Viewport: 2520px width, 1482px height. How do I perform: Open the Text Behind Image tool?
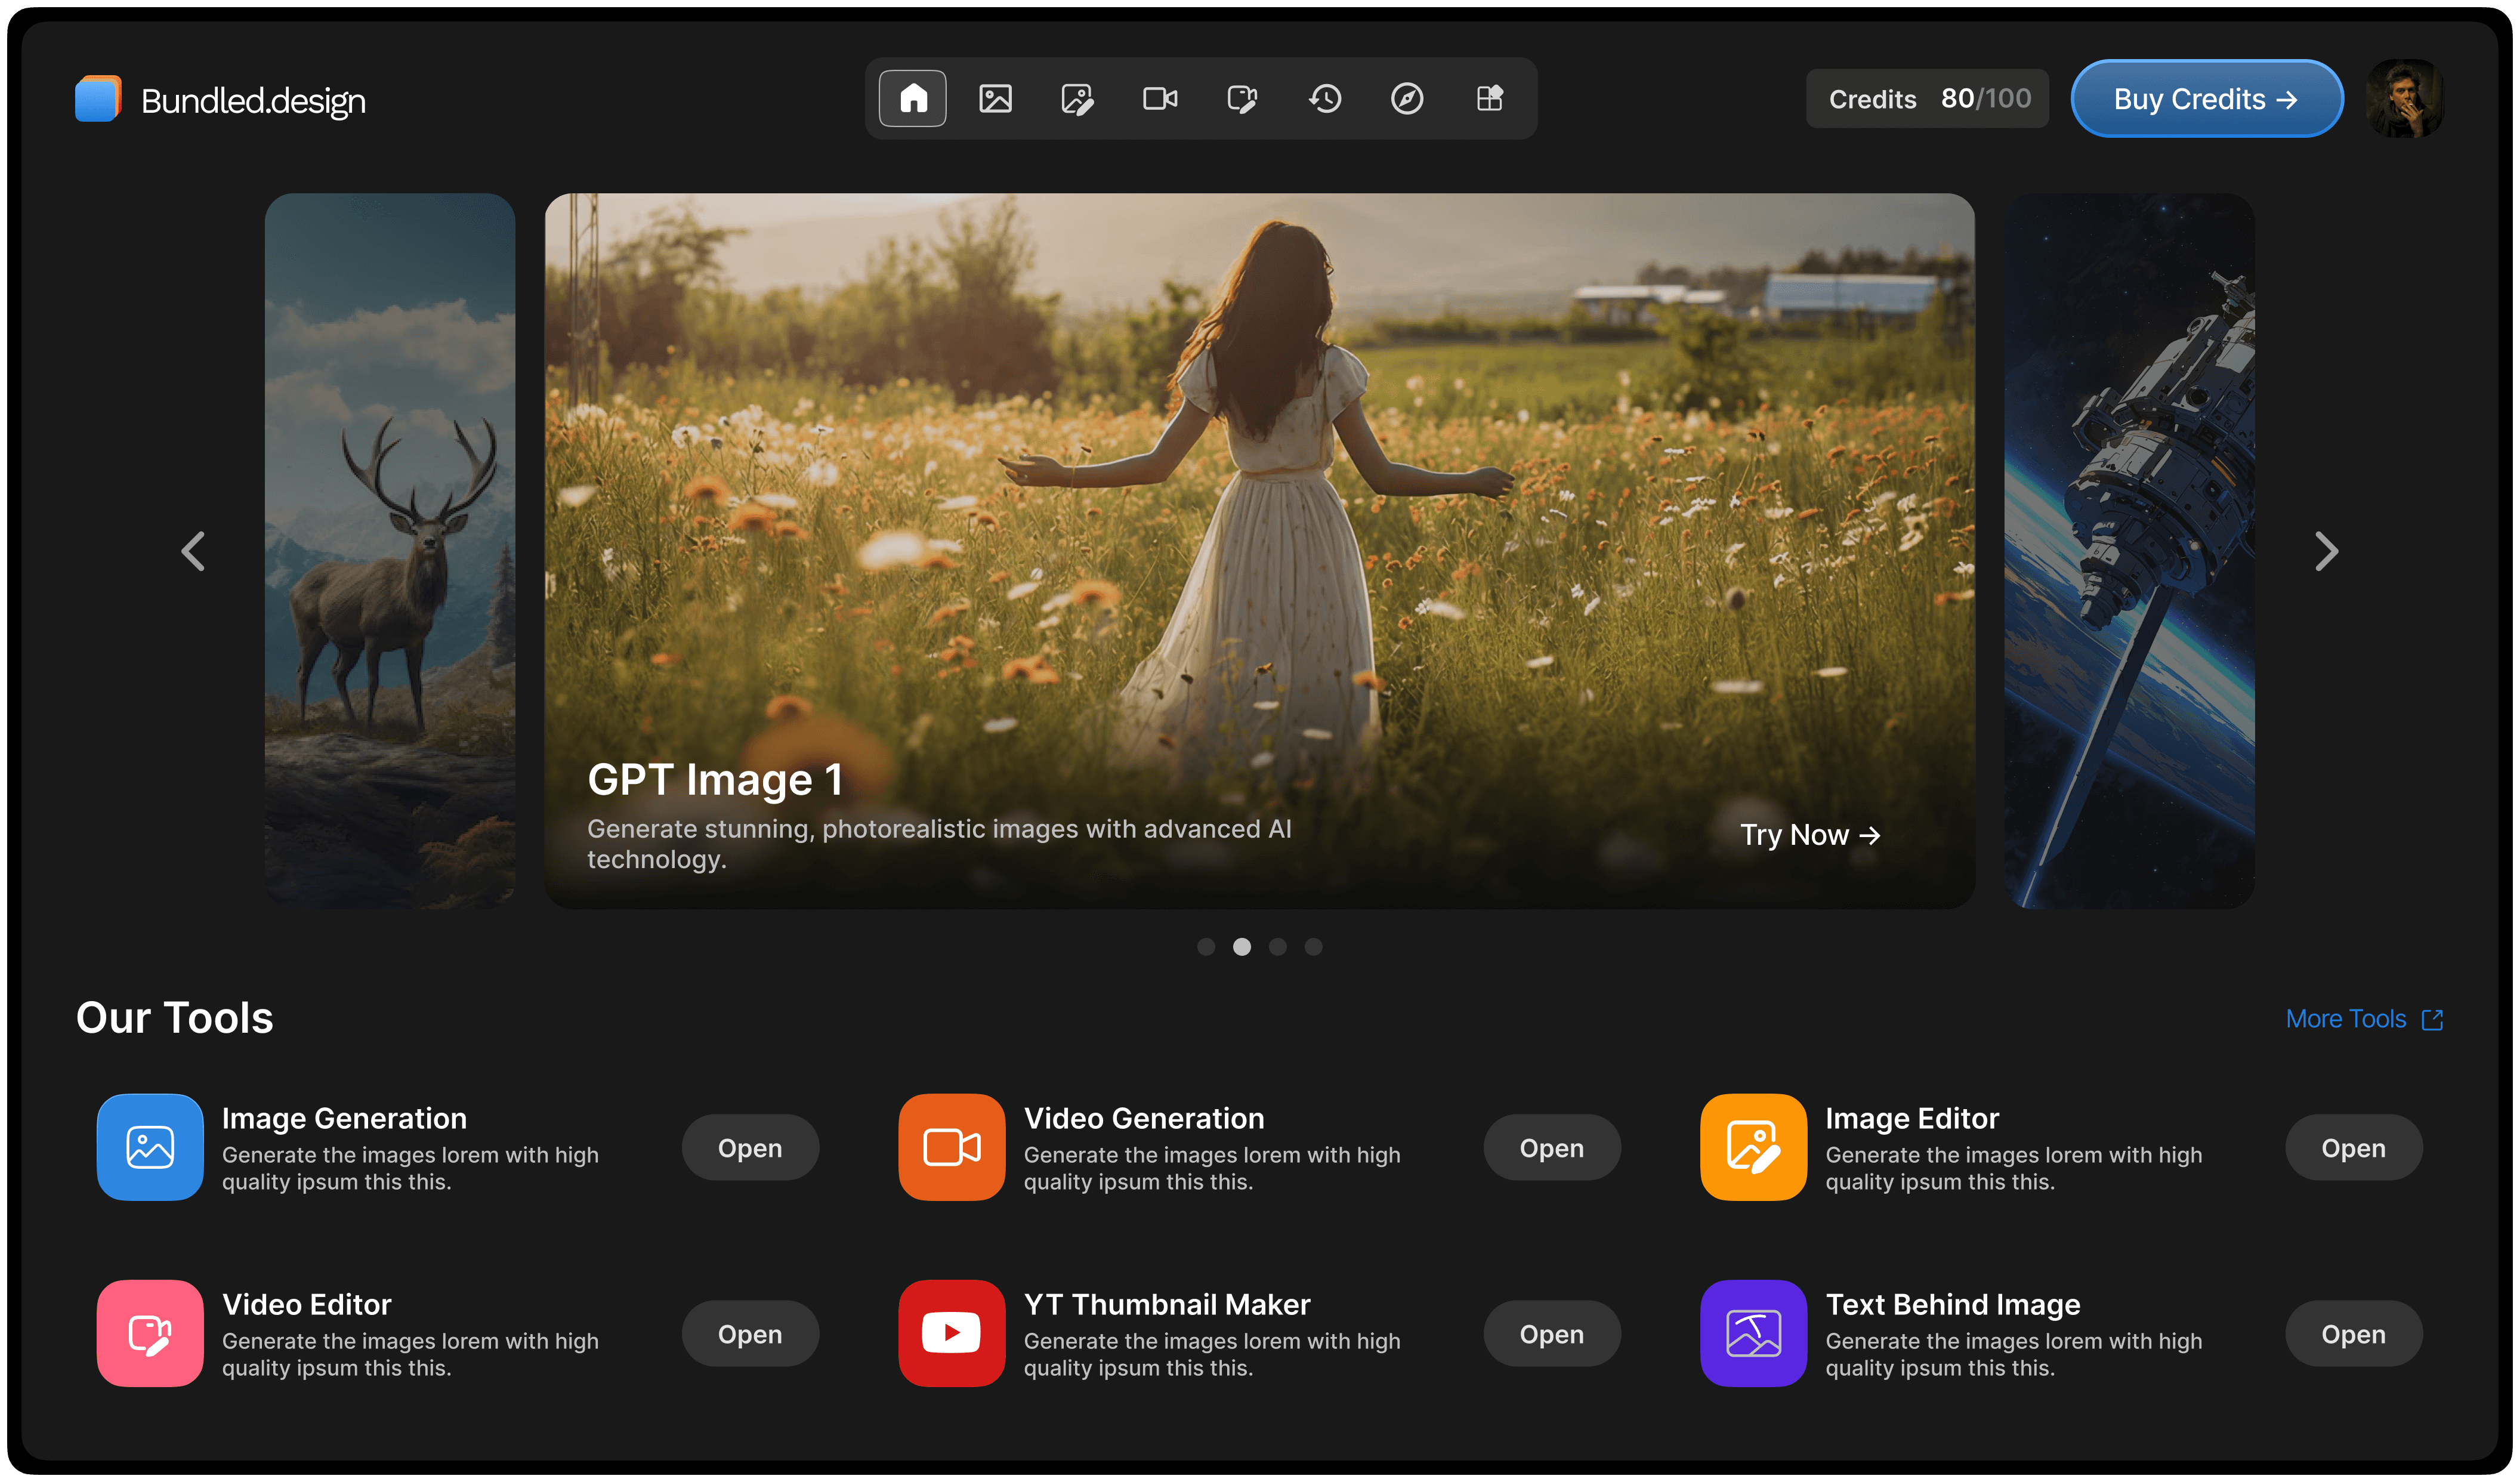click(x=2353, y=1334)
